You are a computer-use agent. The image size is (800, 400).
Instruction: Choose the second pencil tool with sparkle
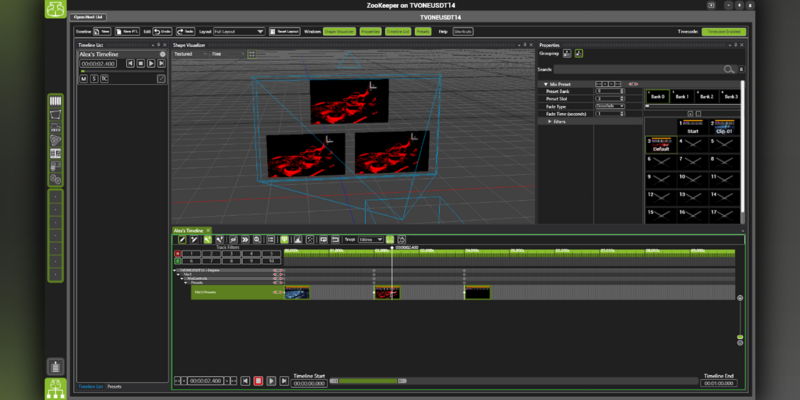[x=194, y=239]
